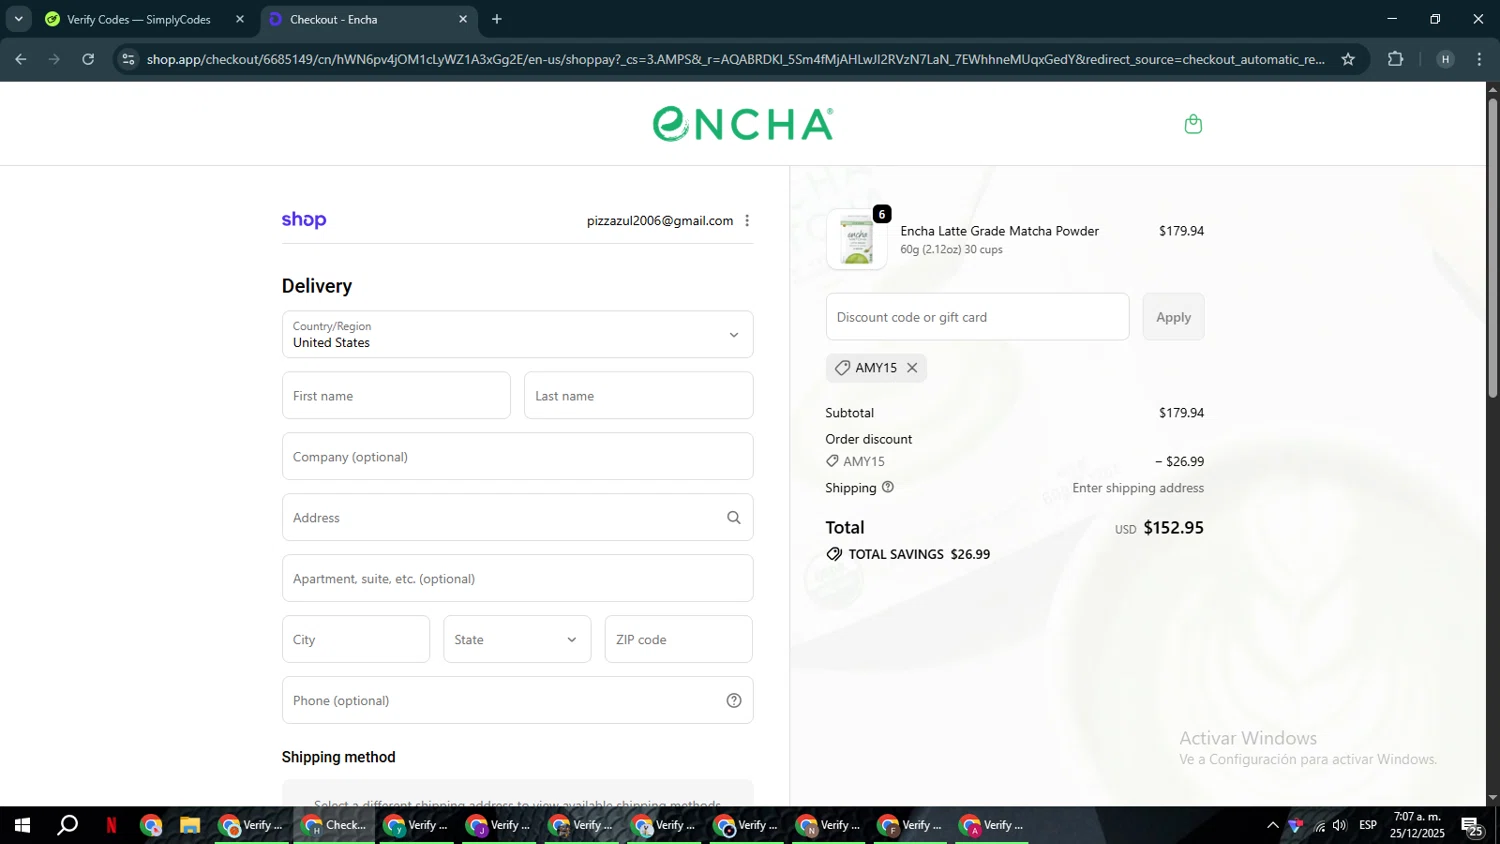Click the ESP language indicator
This screenshot has height=844, width=1500.
tap(1368, 825)
